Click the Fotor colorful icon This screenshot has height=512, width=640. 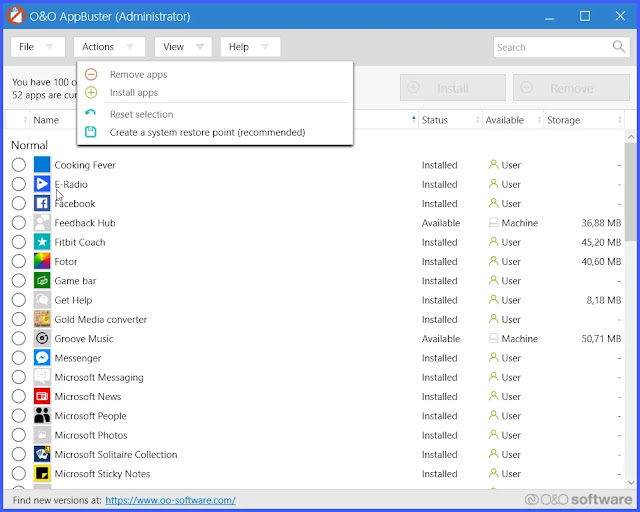[x=42, y=261]
